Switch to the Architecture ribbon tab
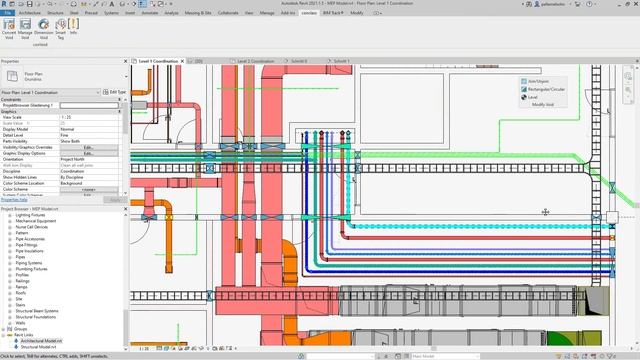The height and width of the screenshot is (360, 640). tap(30, 13)
